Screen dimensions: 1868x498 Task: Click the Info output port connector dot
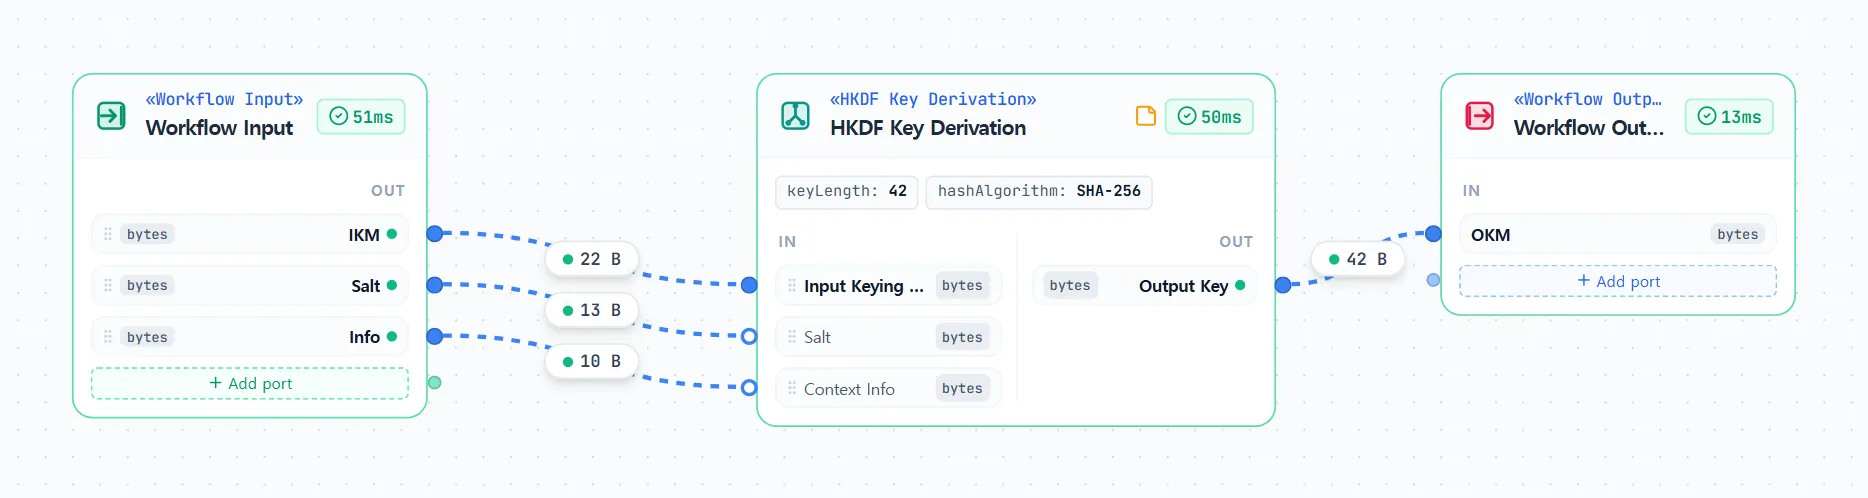tap(434, 337)
